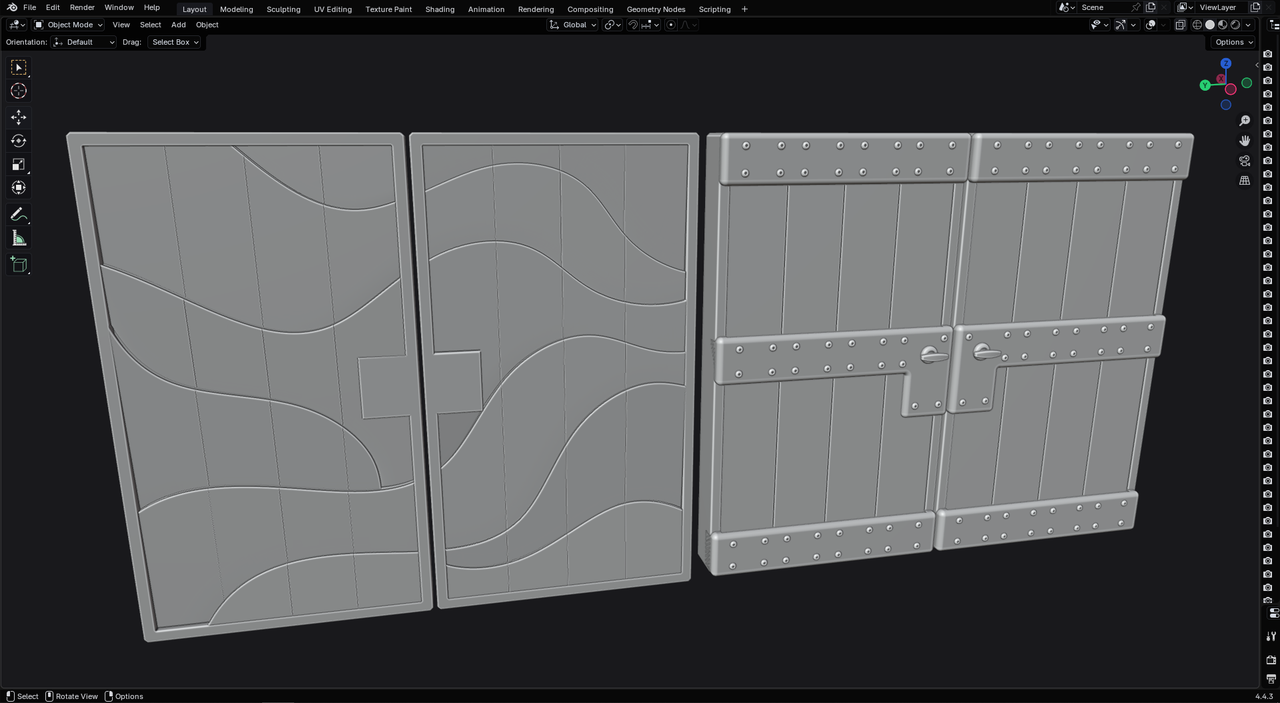Viewport: 1280px width, 703px height.
Task: Select the Annotate pencil tool
Action: [18, 214]
